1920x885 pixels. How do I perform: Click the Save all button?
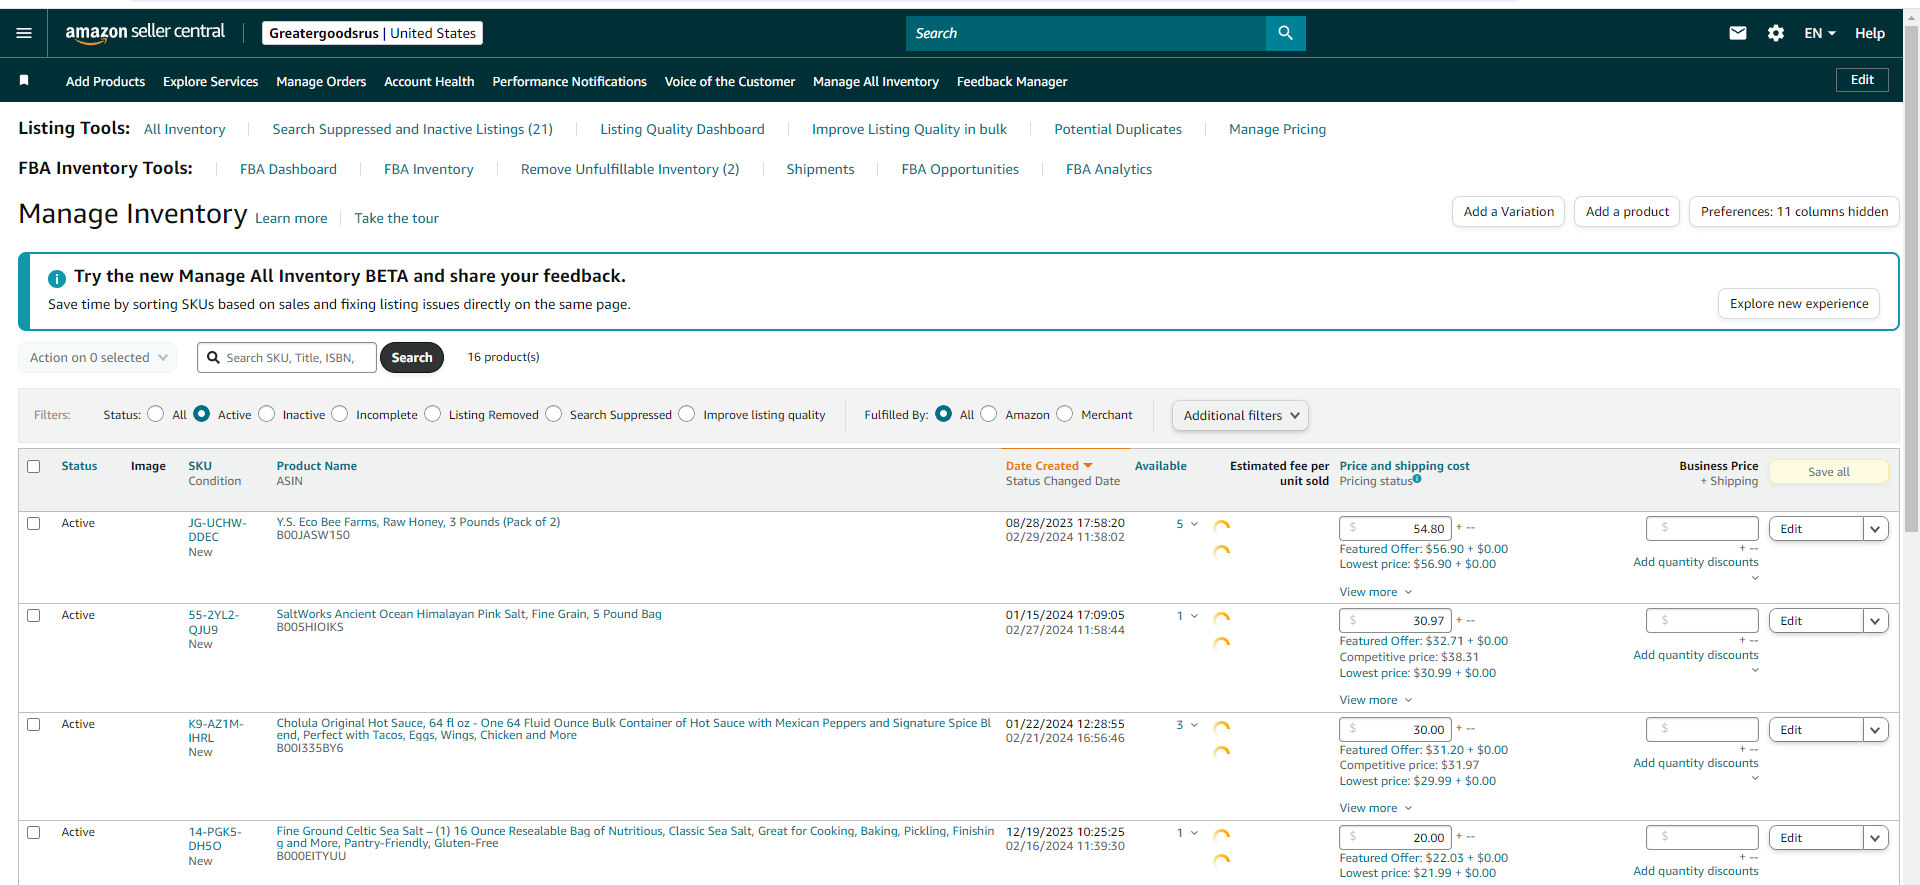click(1829, 472)
